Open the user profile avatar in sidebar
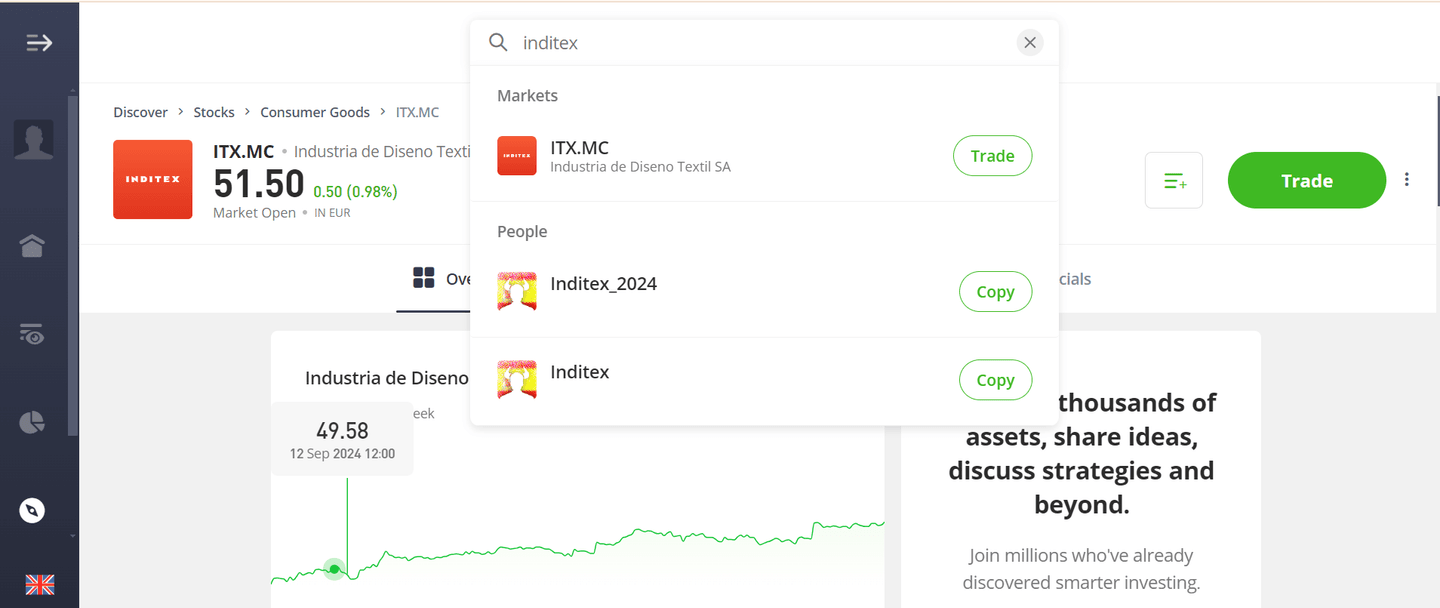The width and height of the screenshot is (1440, 608). [x=34, y=140]
